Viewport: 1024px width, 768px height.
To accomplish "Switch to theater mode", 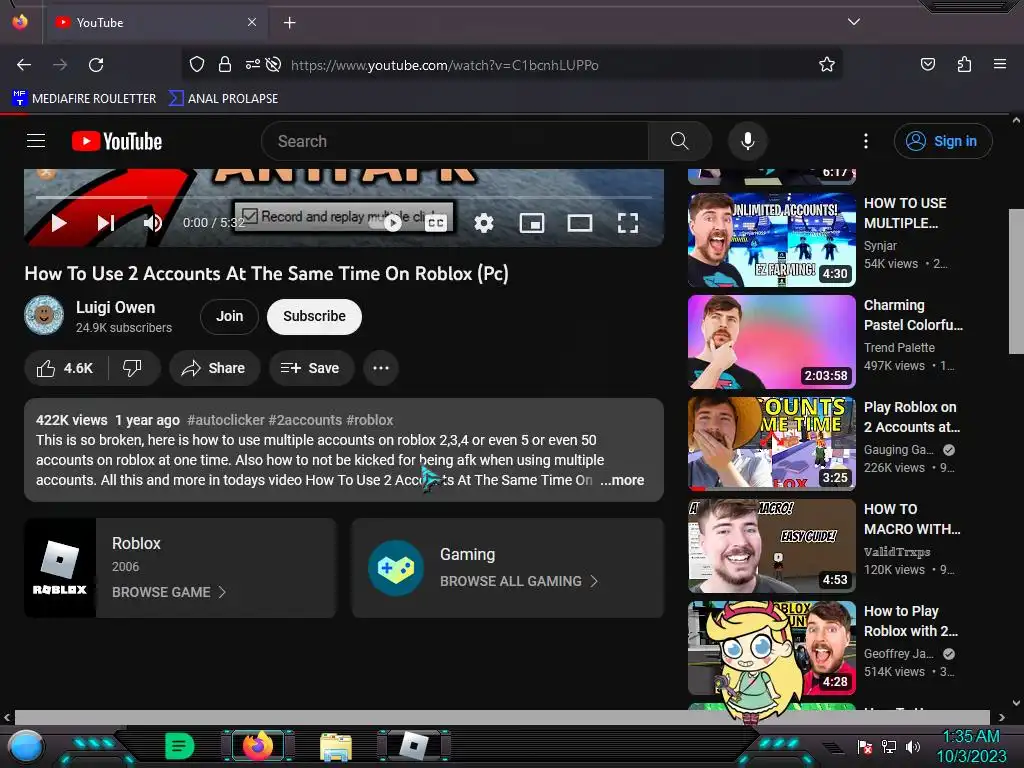I will tap(580, 223).
